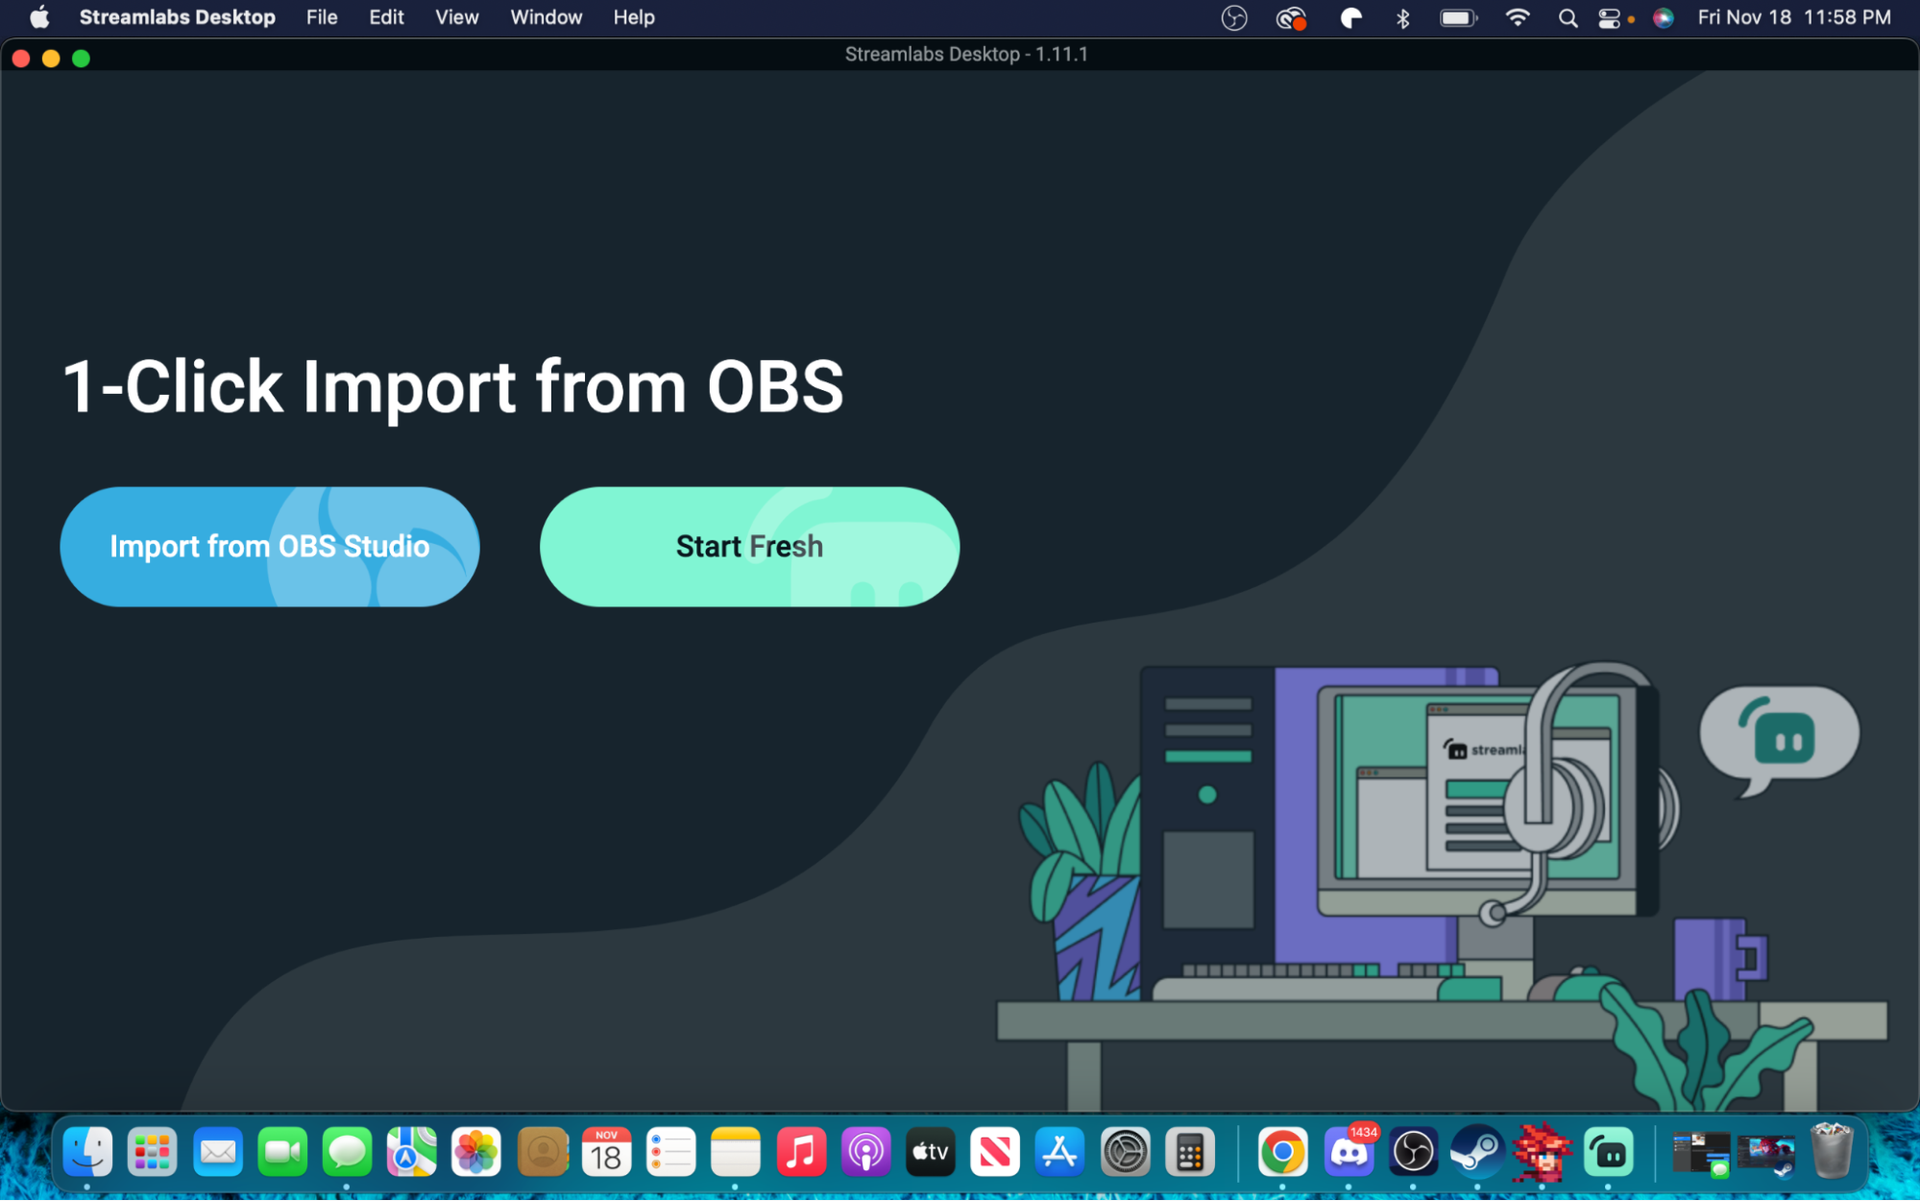The height and width of the screenshot is (1201, 1920).
Task: Click the Streamlabs icon in the dock
Action: [x=1608, y=1153]
